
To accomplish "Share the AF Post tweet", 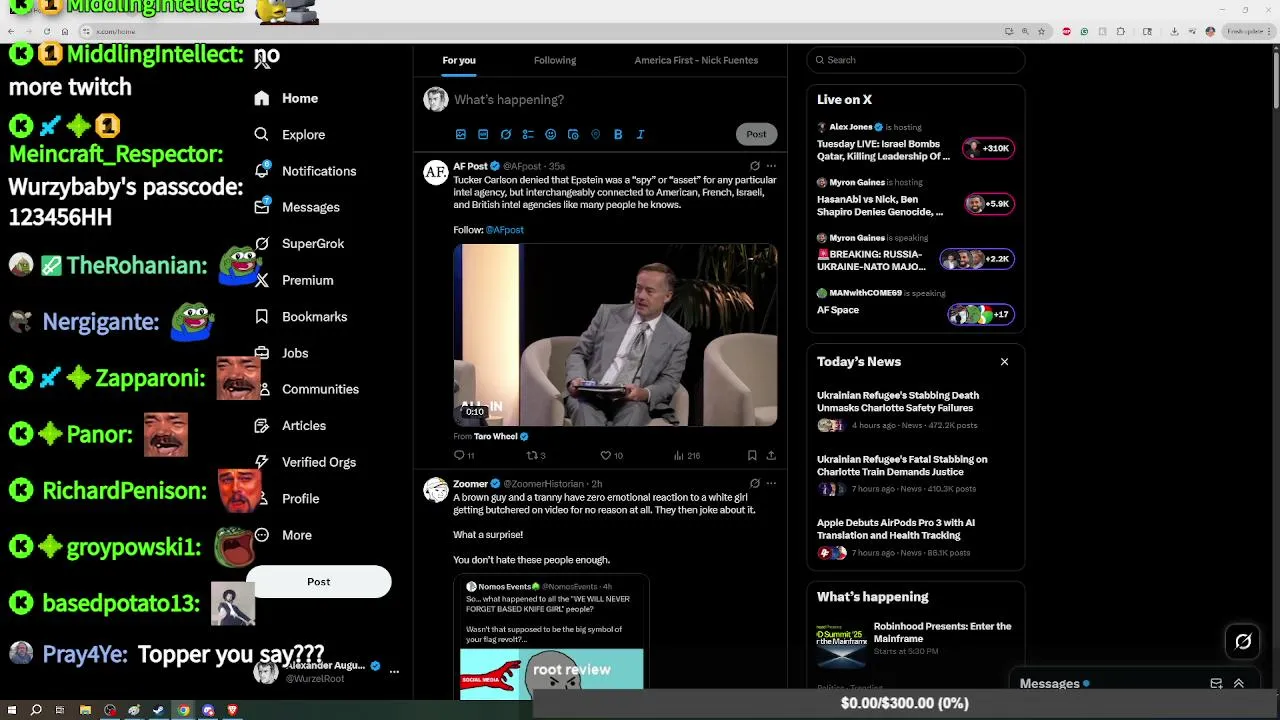I will 771,455.
